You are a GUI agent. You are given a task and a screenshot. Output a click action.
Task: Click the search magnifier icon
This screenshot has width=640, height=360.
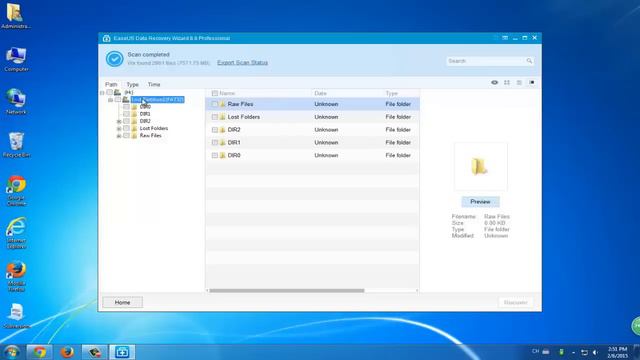(529, 61)
